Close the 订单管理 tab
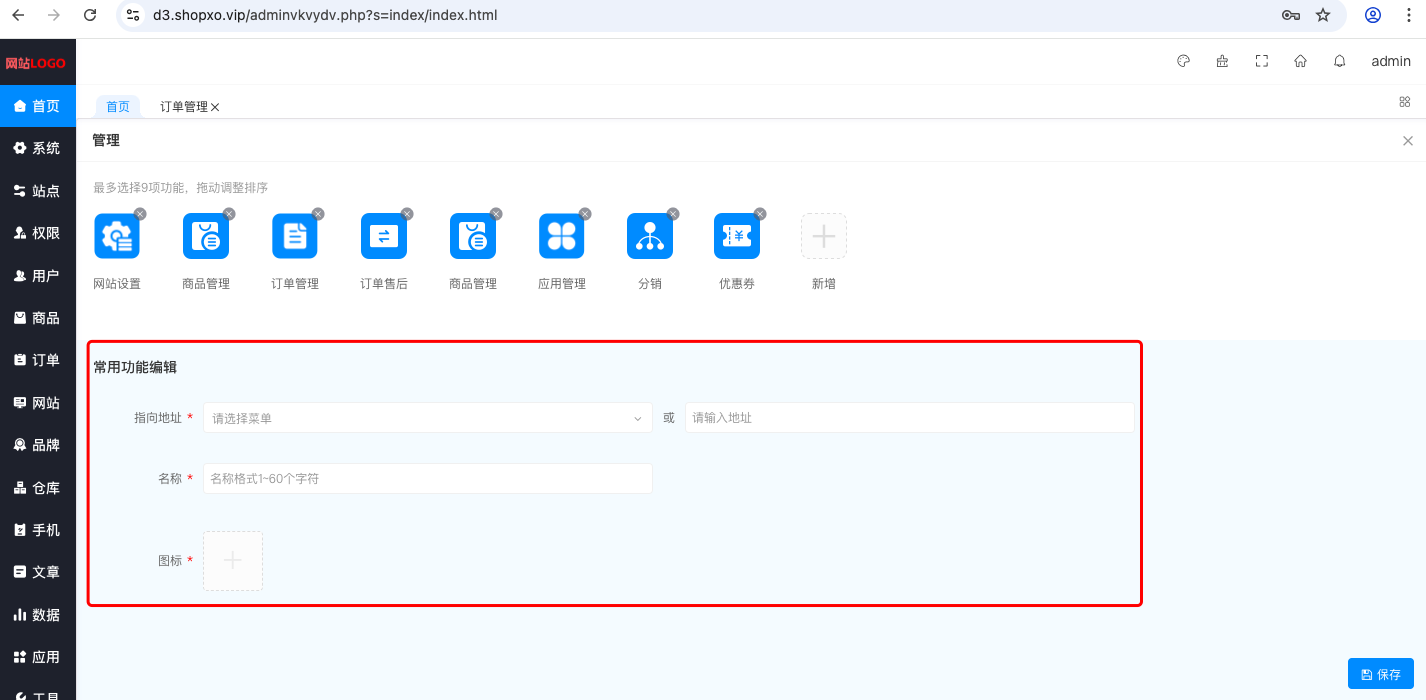The width and height of the screenshot is (1426, 700). (x=215, y=107)
